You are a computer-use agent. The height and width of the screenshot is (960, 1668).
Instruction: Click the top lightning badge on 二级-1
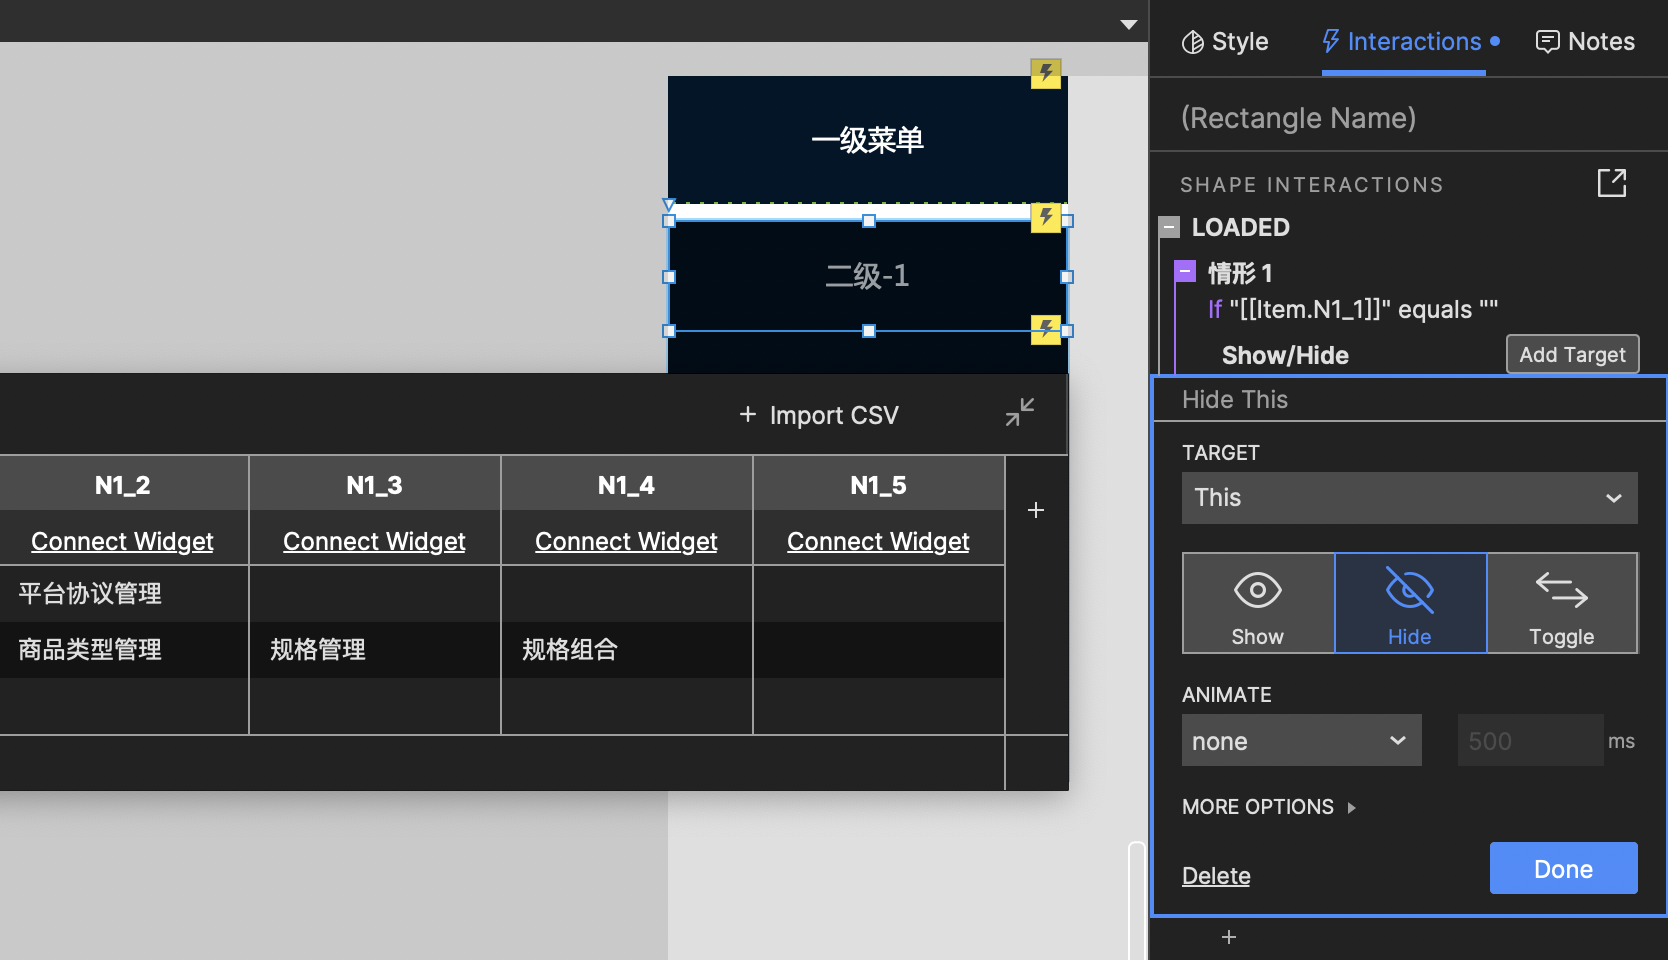click(1046, 218)
